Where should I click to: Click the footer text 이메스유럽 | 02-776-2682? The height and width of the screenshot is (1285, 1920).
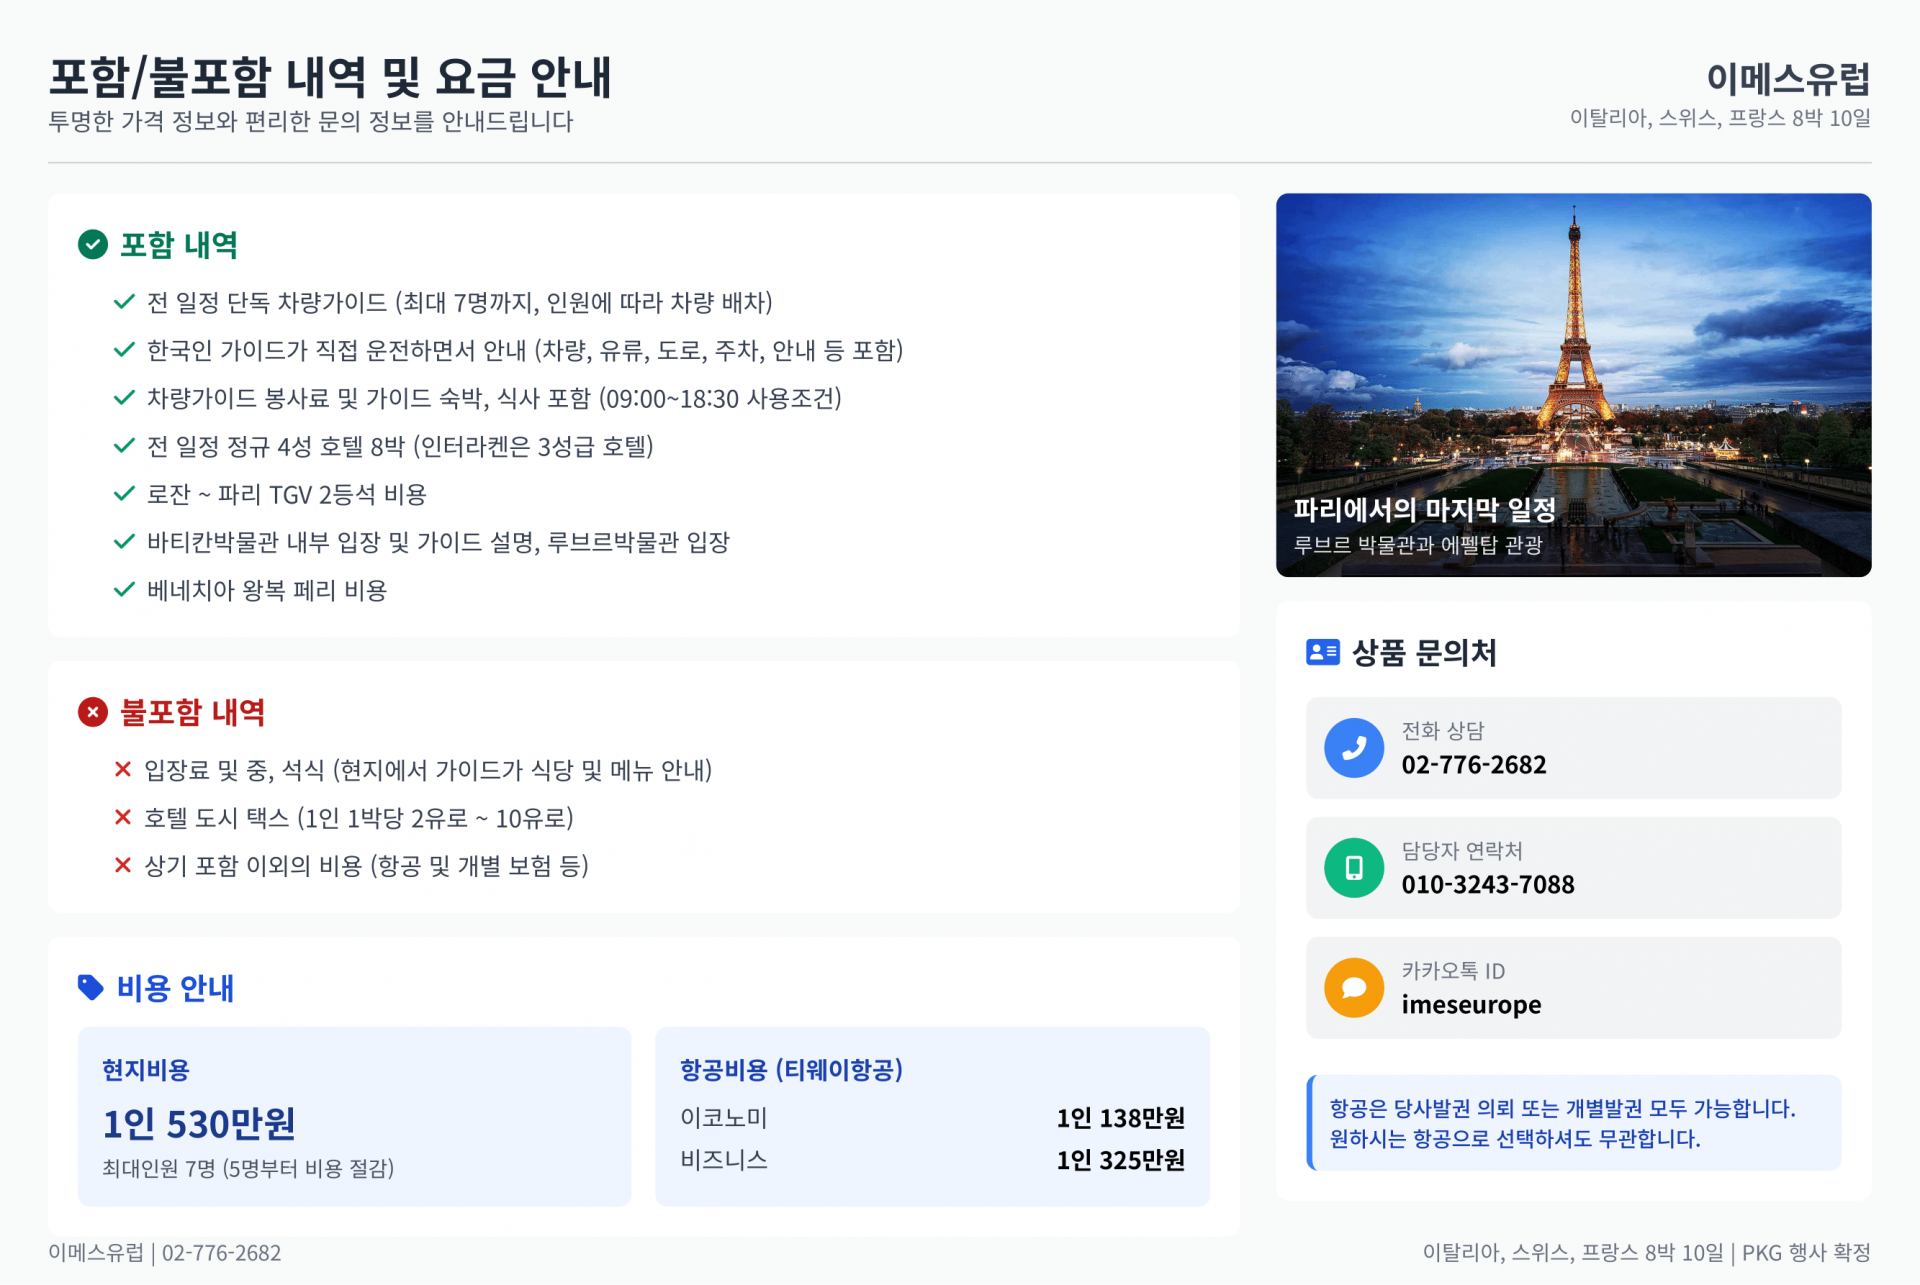click(x=165, y=1253)
